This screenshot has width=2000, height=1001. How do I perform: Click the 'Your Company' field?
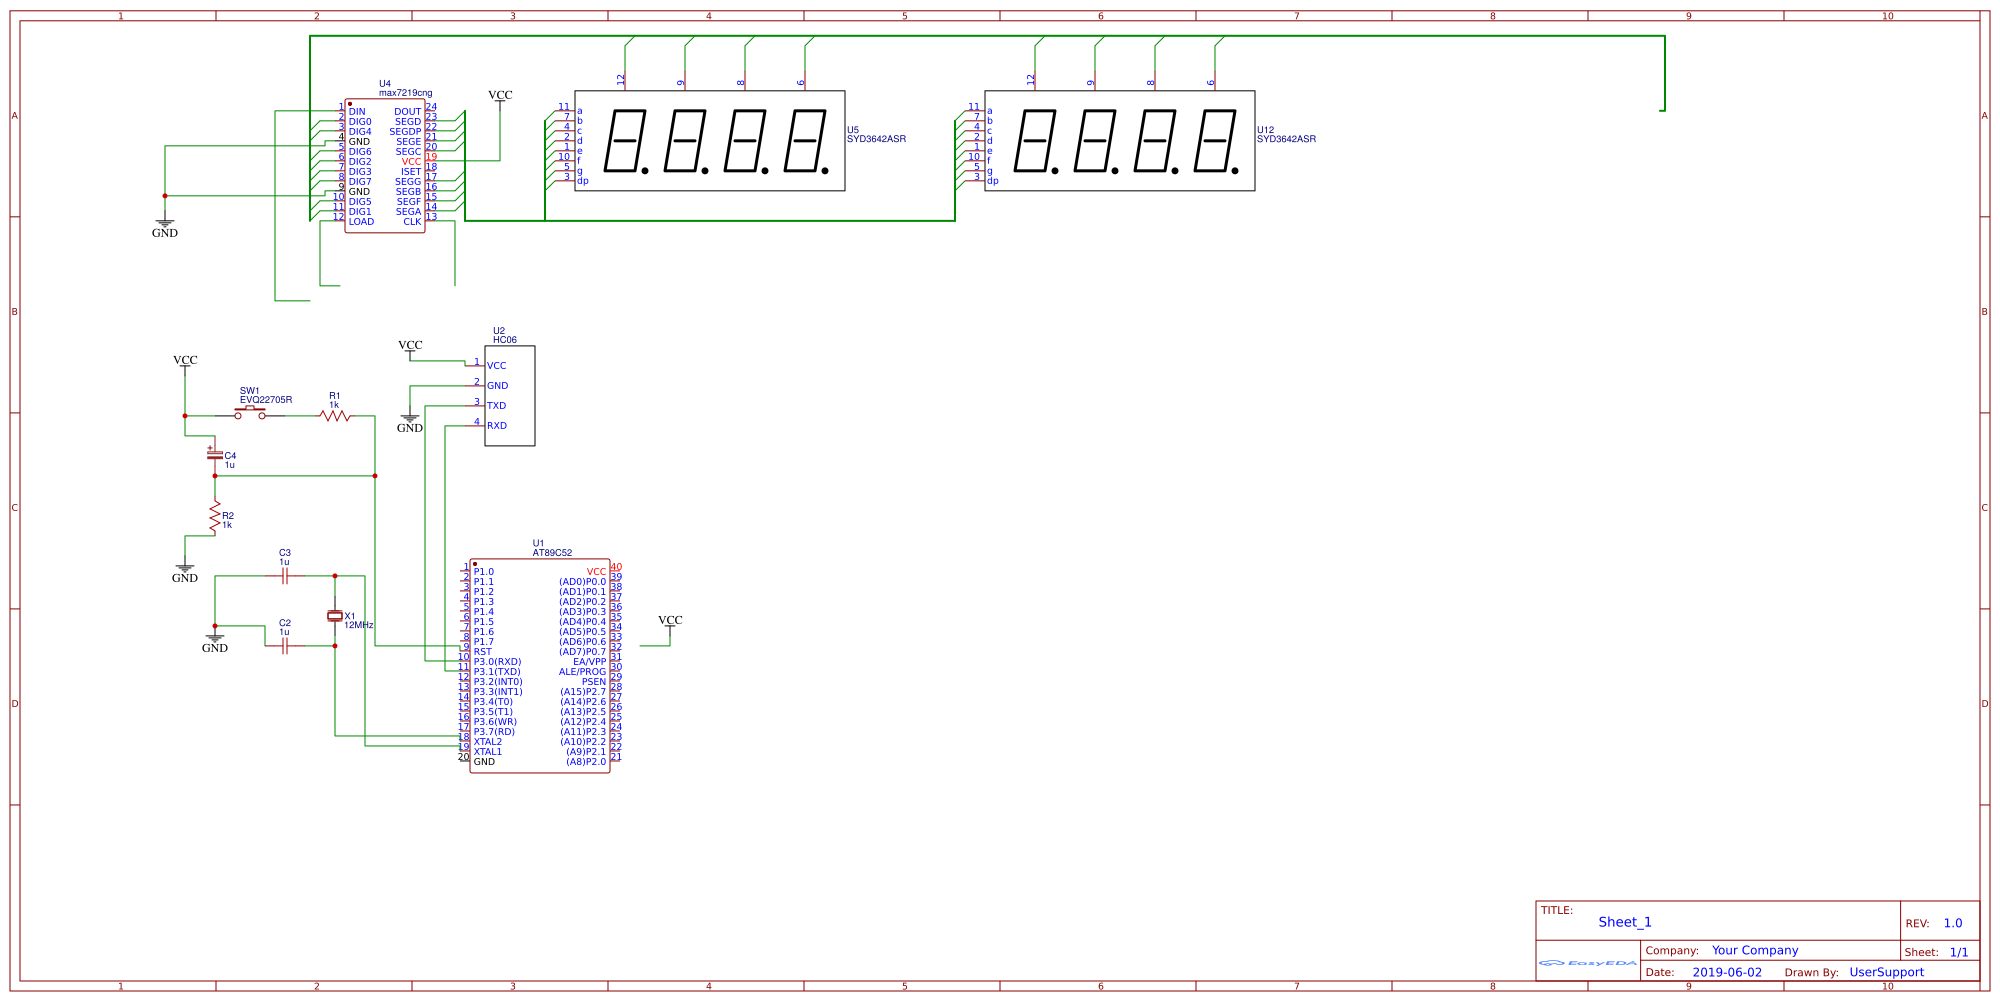(1755, 950)
